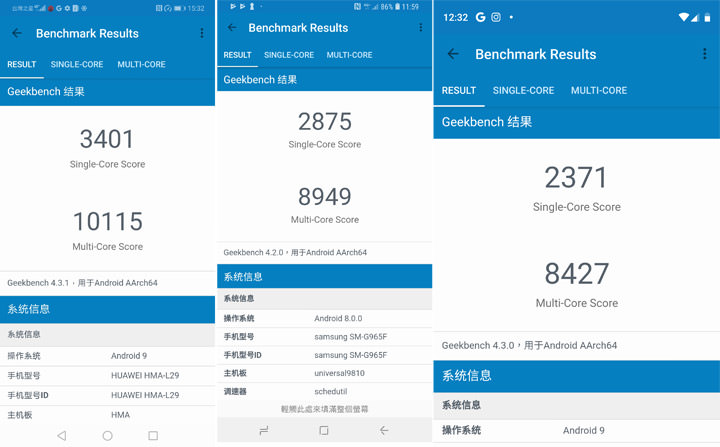Tap Geekbench 4.2.0 version line
Image resolution: width=720 pixels, height=447 pixels.
pyautogui.click(x=295, y=252)
